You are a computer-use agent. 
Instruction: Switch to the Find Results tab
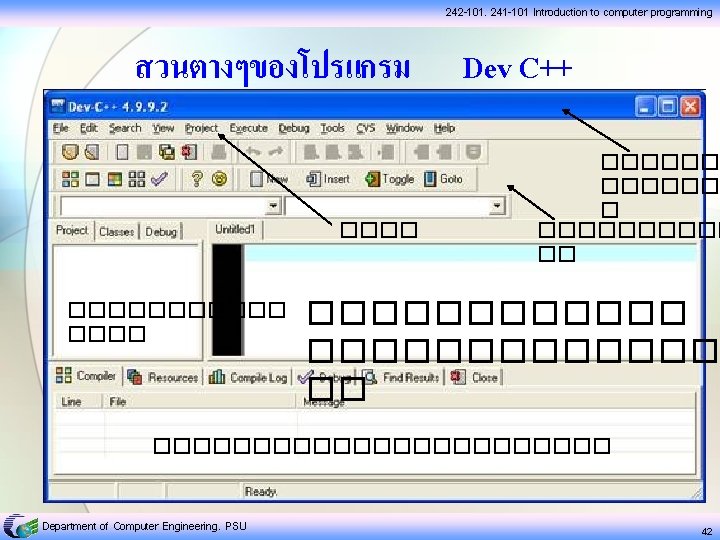pyautogui.click(x=401, y=377)
